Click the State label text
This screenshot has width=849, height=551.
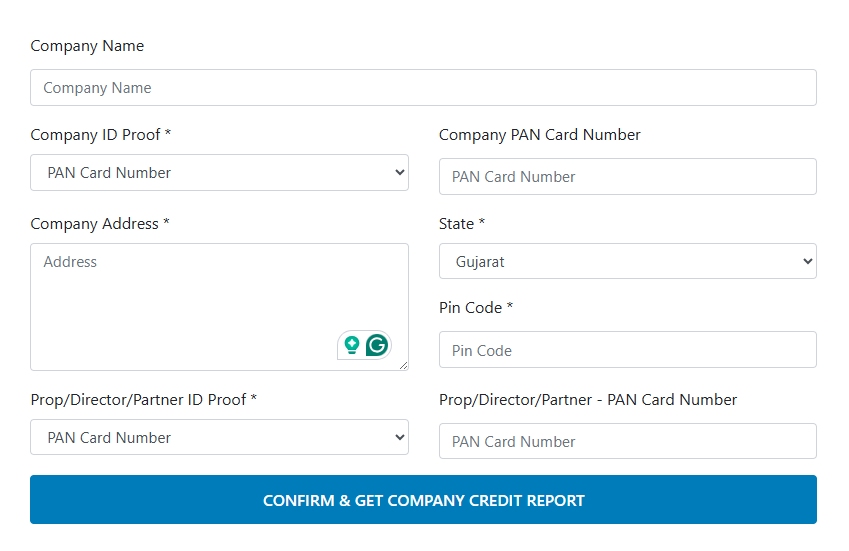[x=461, y=224]
